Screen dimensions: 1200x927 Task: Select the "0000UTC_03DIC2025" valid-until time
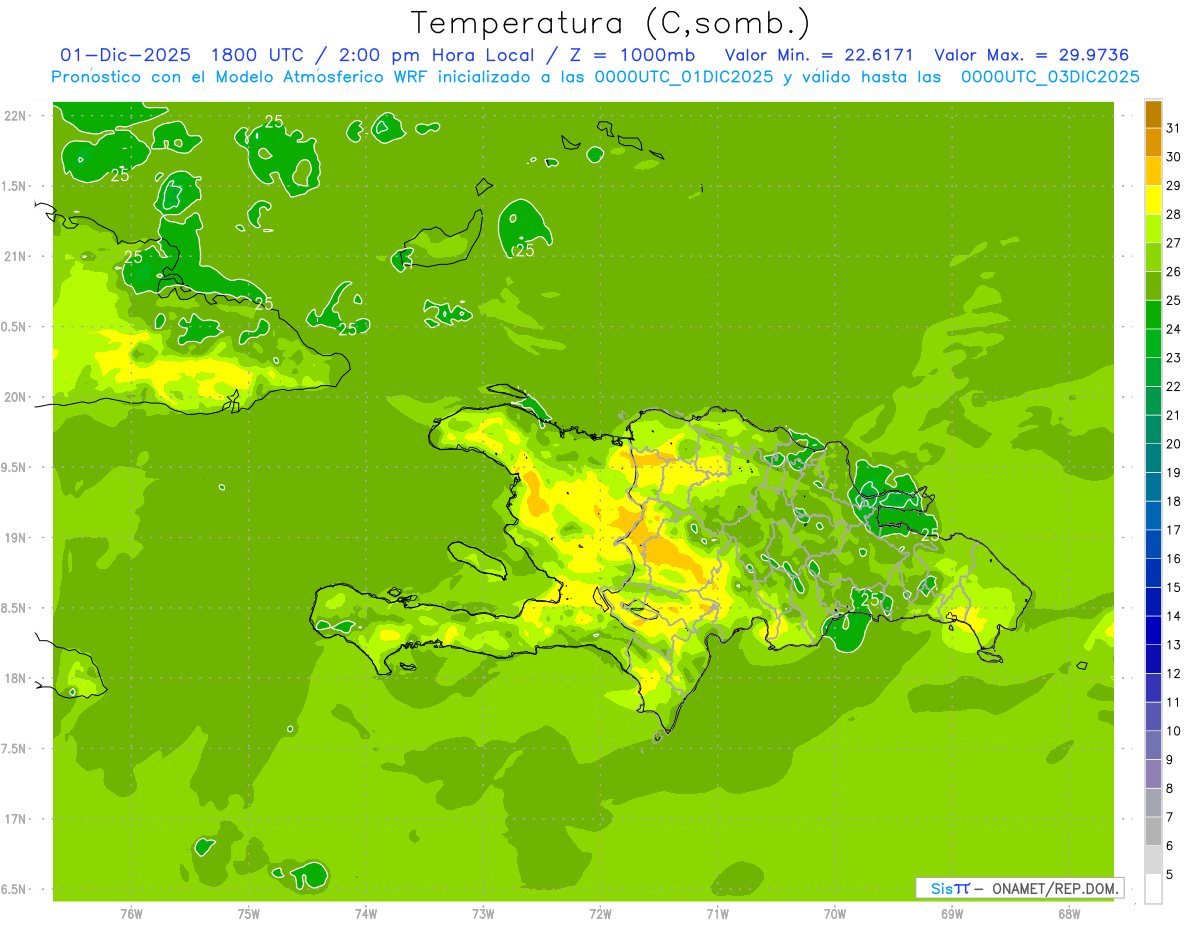pyautogui.click(x=1050, y=77)
